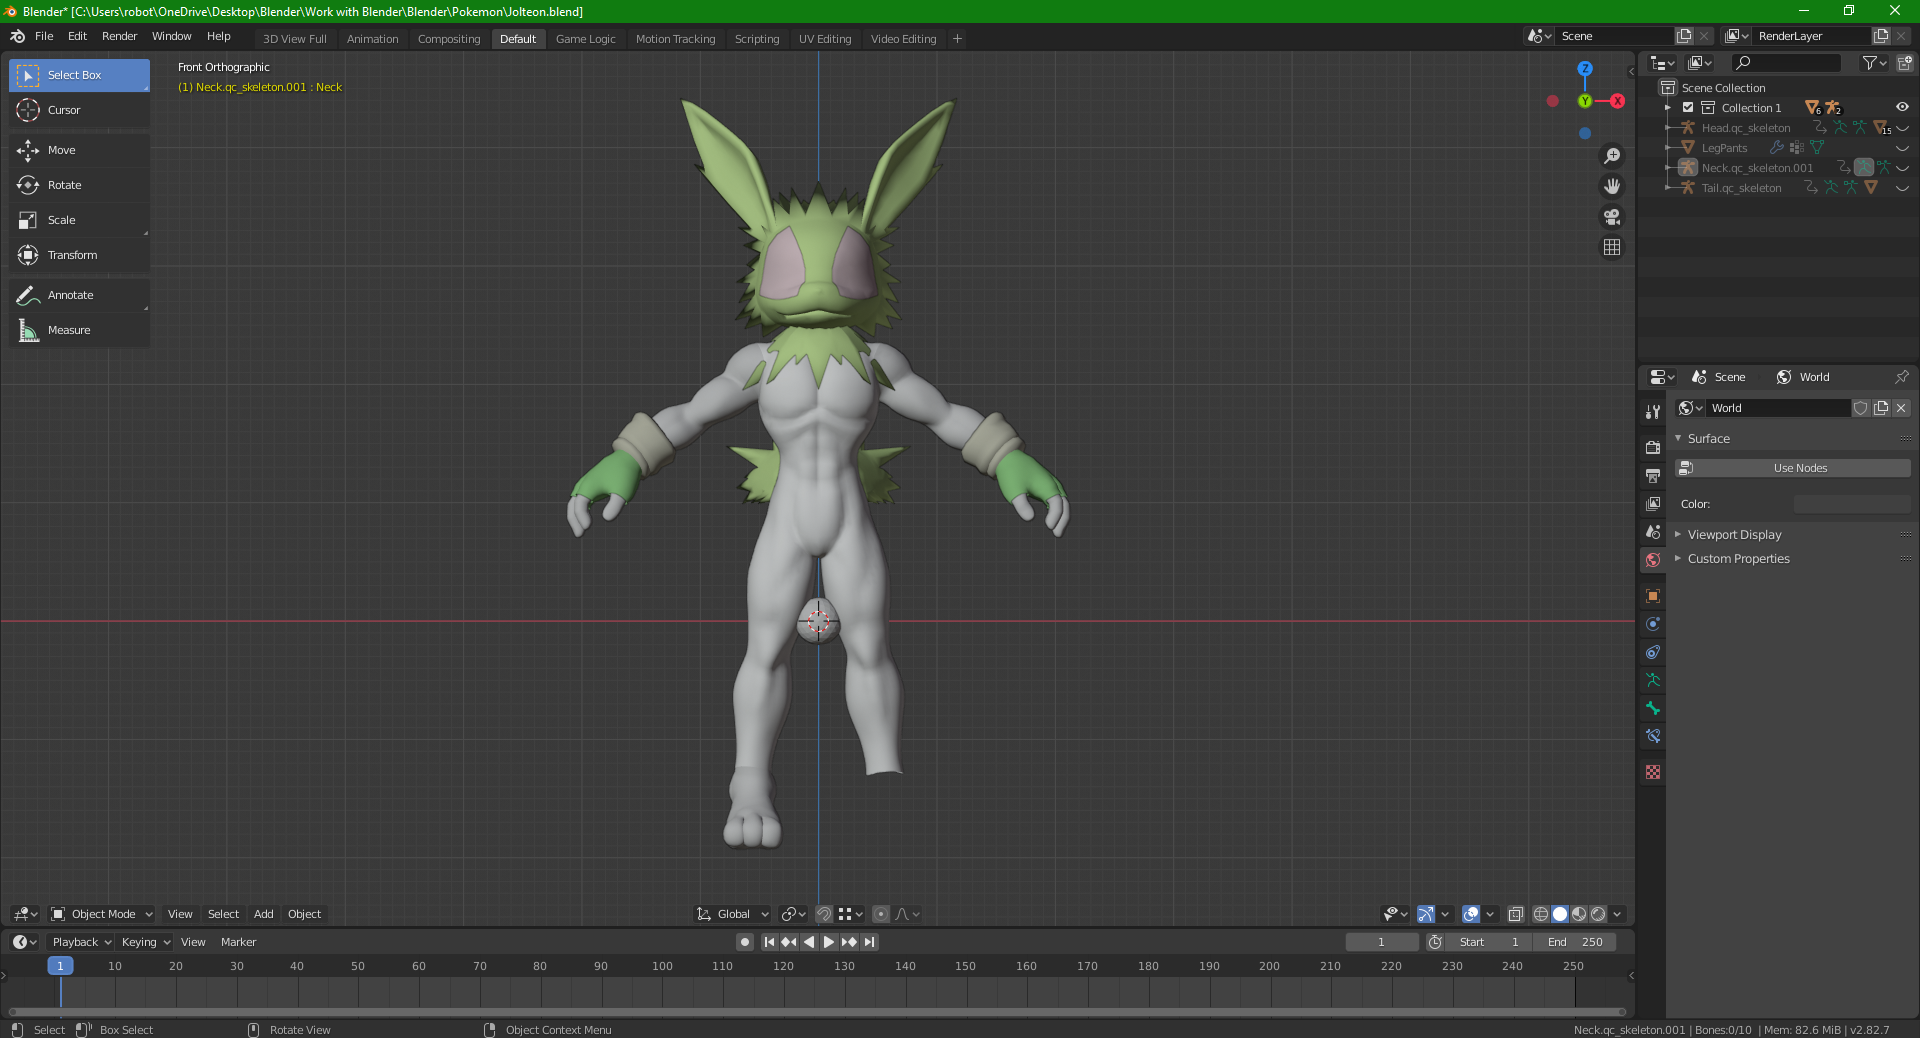Click the play animation button
Viewport: 1920px width, 1038px height.
pyautogui.click(x=828, y=942)
